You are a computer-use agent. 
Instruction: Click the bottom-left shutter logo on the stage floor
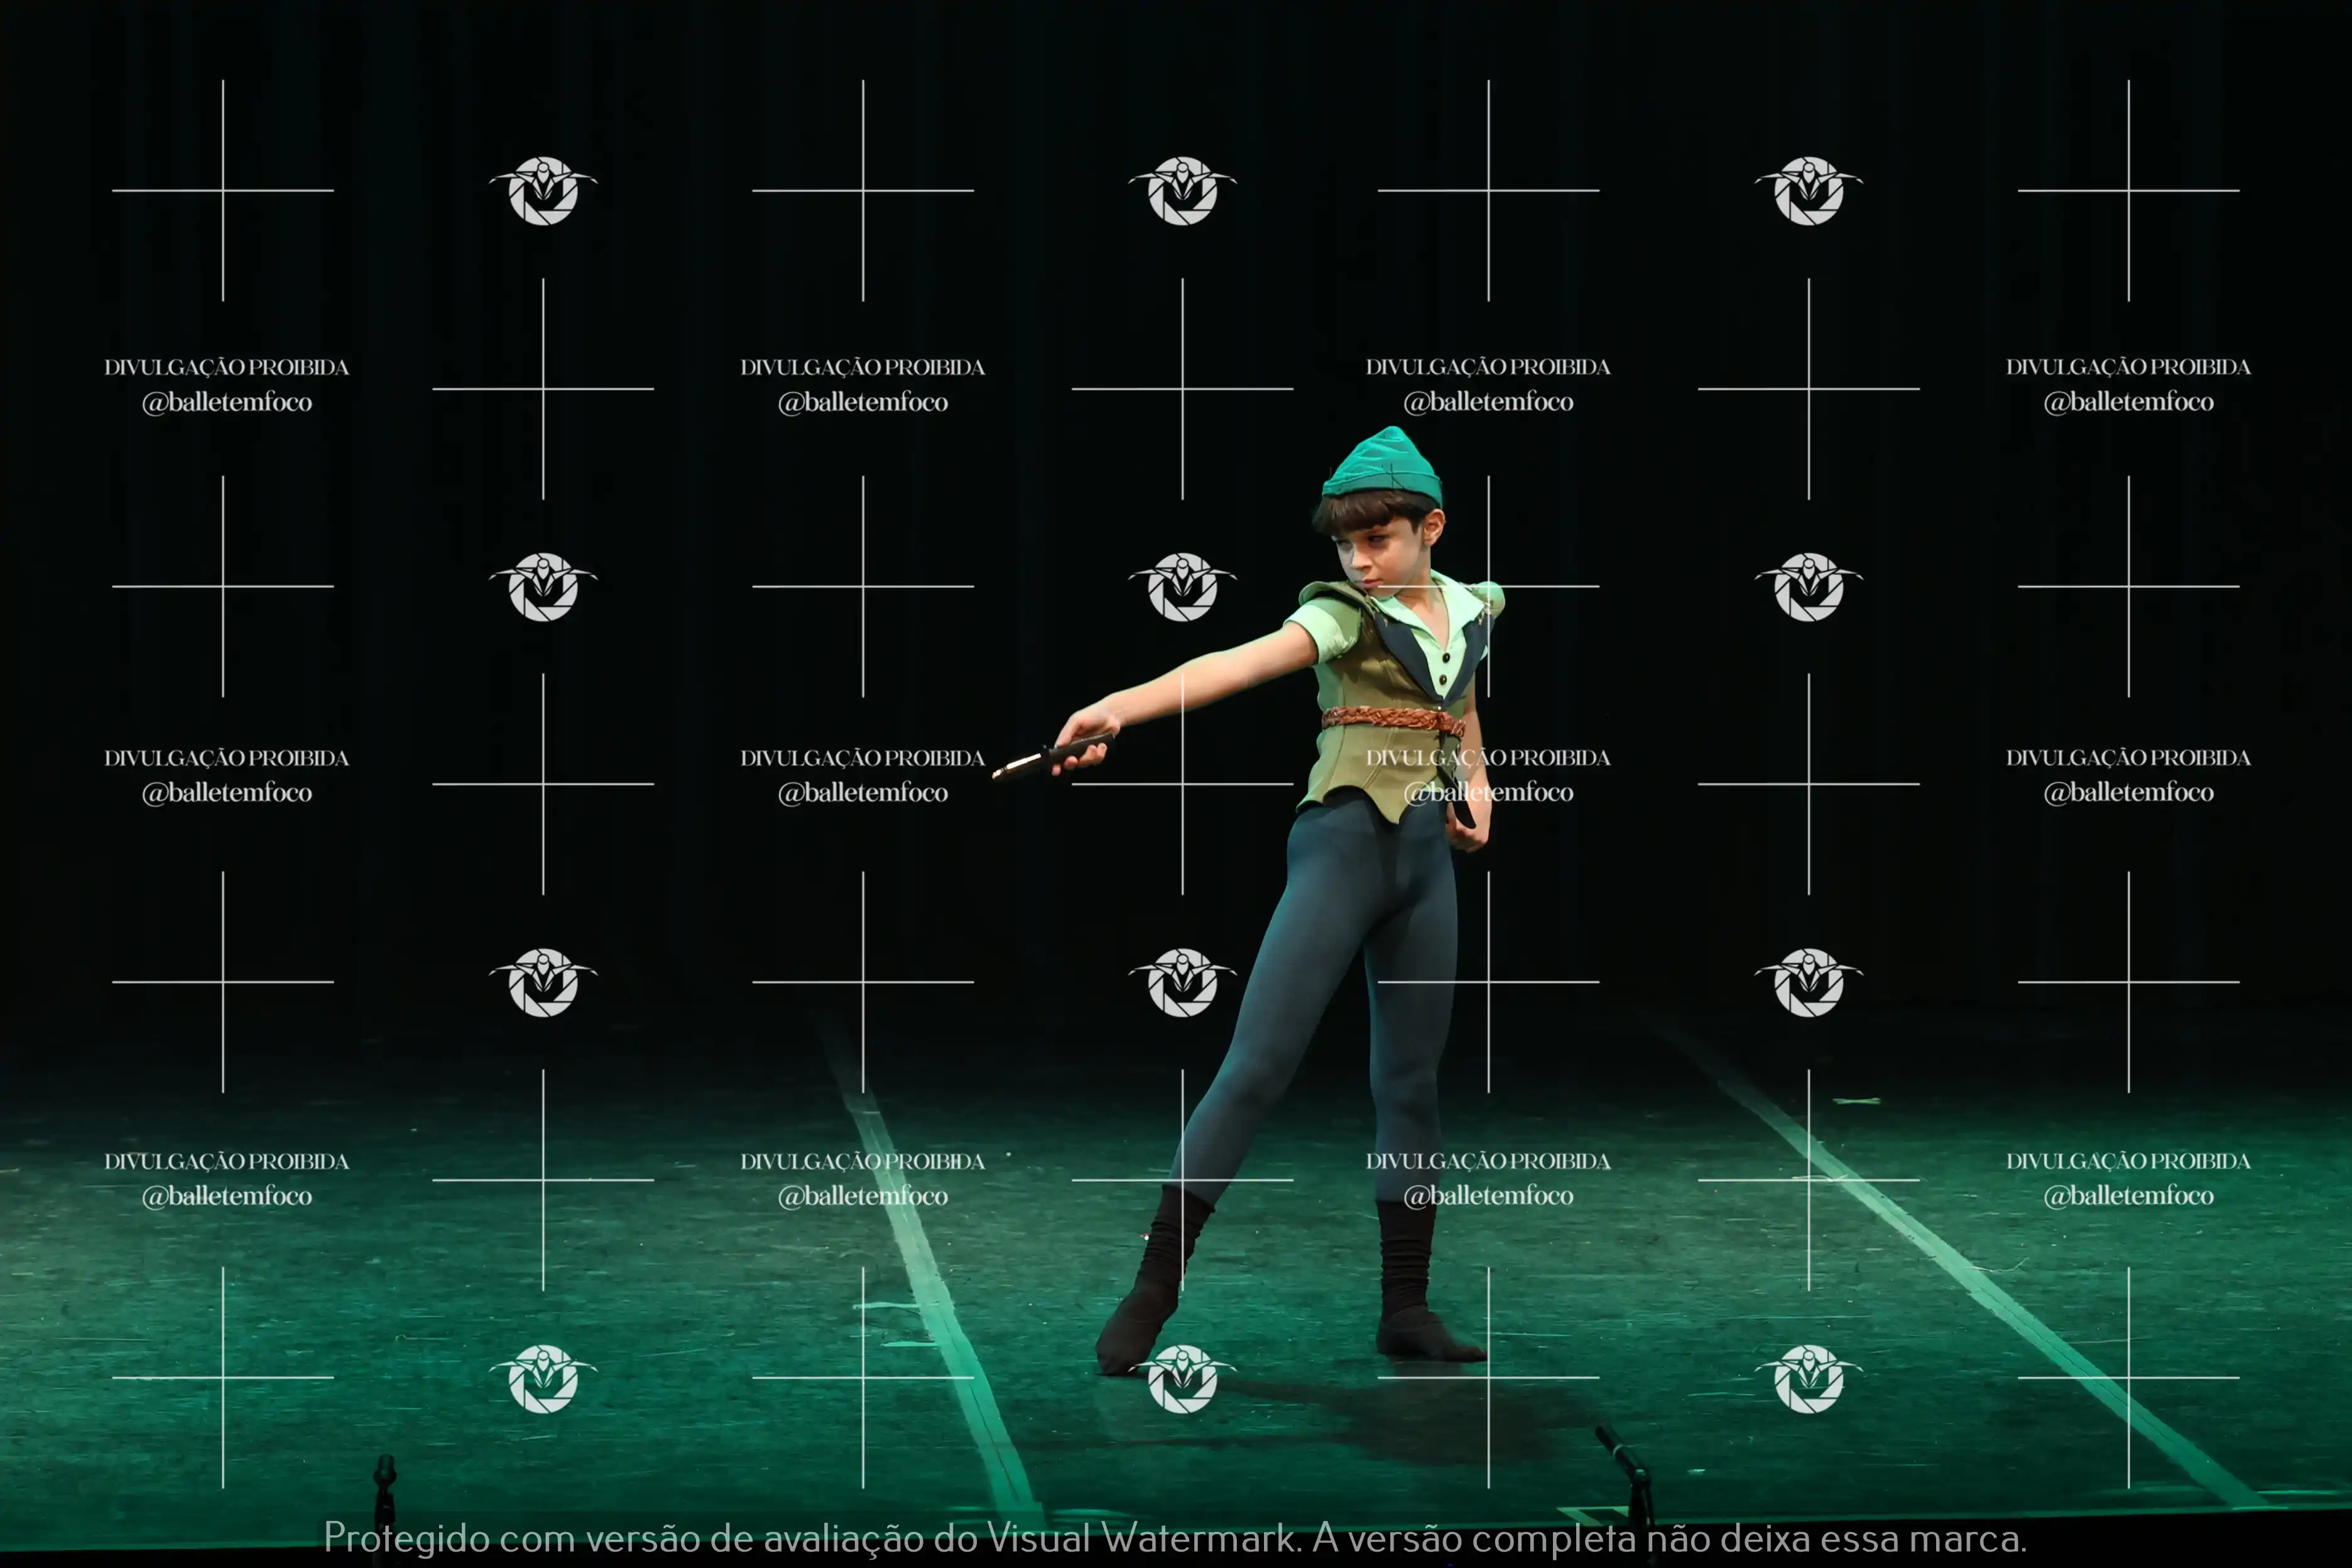[x=543, y=1379]
